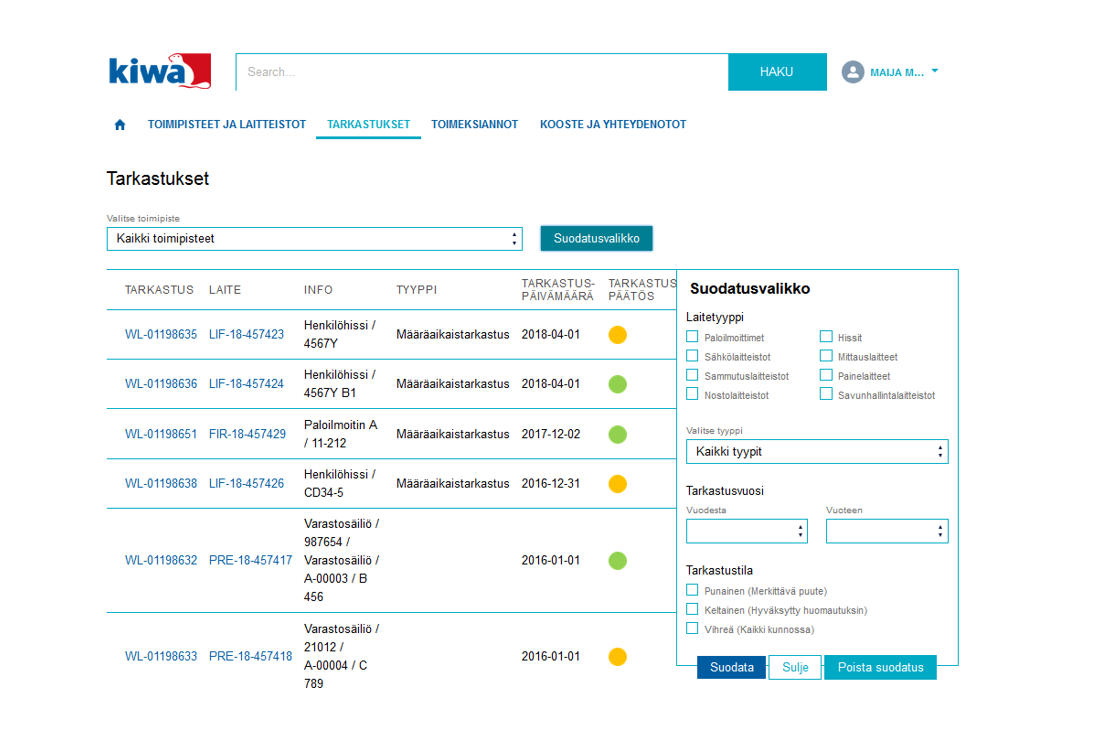Go to the home icon

[120, 125]
